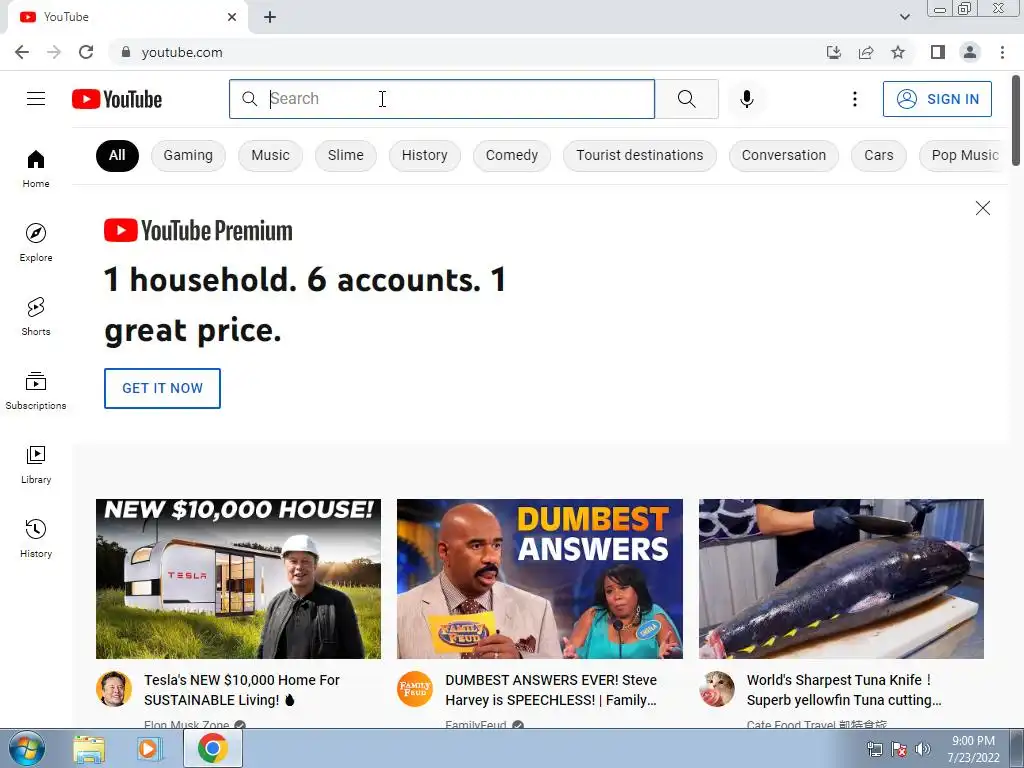The height and width of the screenshot is (768, 1024).
Task: Open History in the sidebar
Action: click(36, 538)
